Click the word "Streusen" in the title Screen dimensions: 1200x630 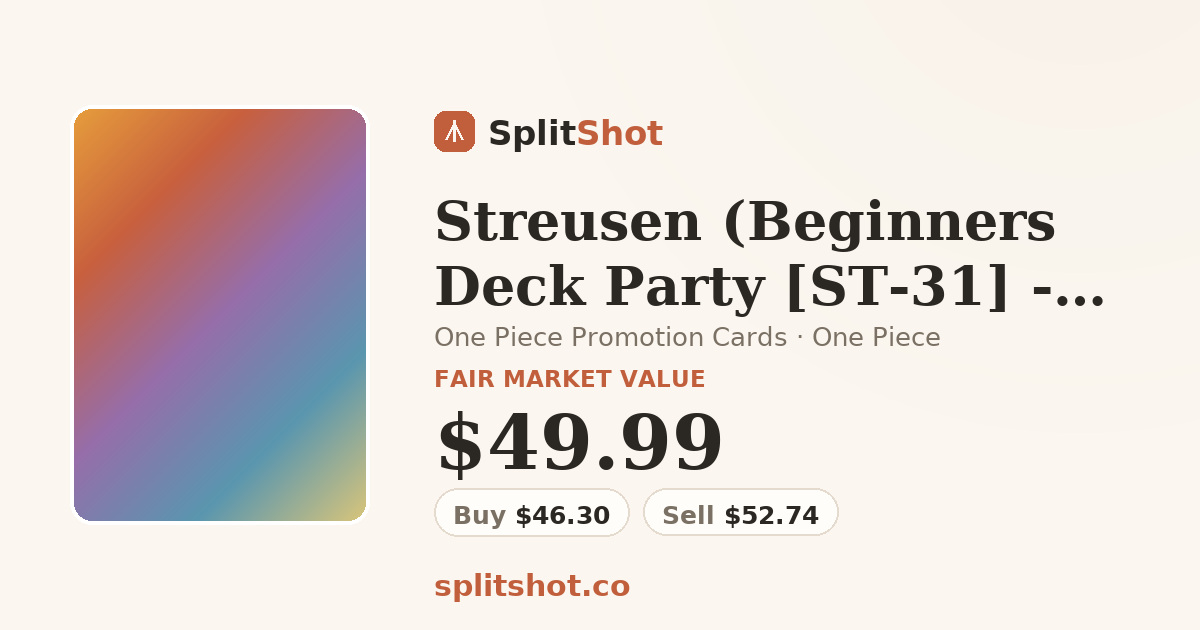(x=568, y=221)
